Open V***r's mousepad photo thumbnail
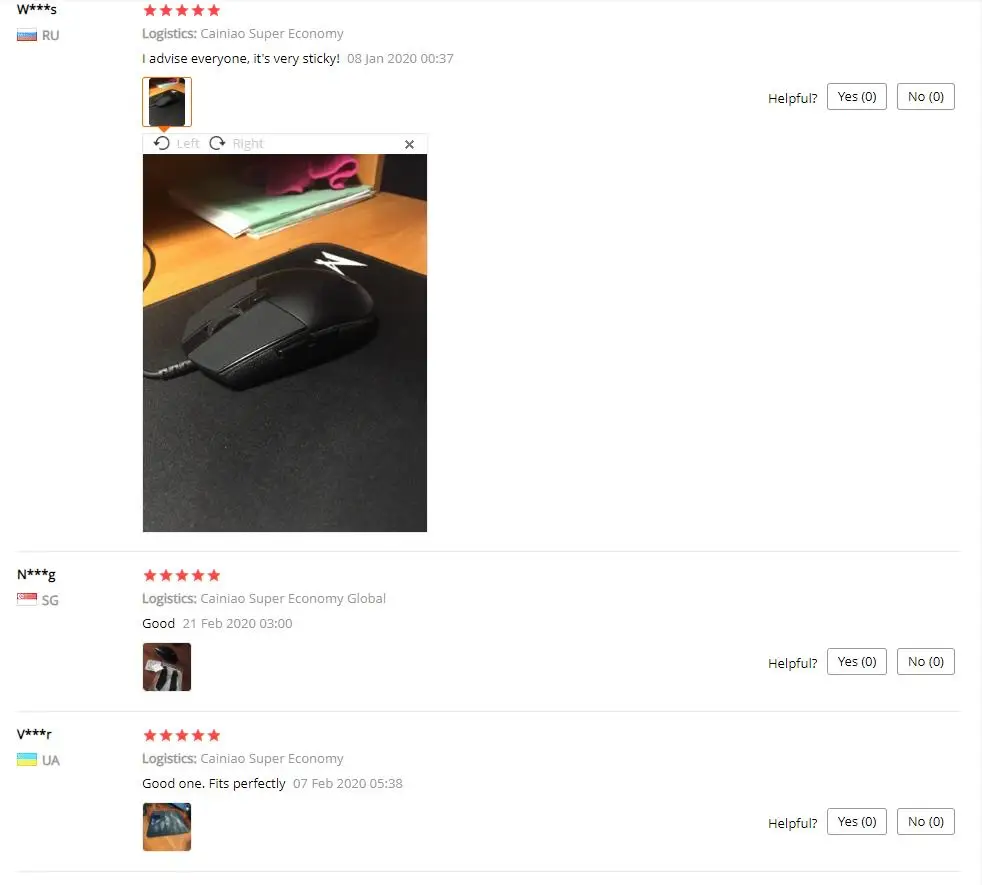The width and height of the screenshot is (982, 885). 167,827
